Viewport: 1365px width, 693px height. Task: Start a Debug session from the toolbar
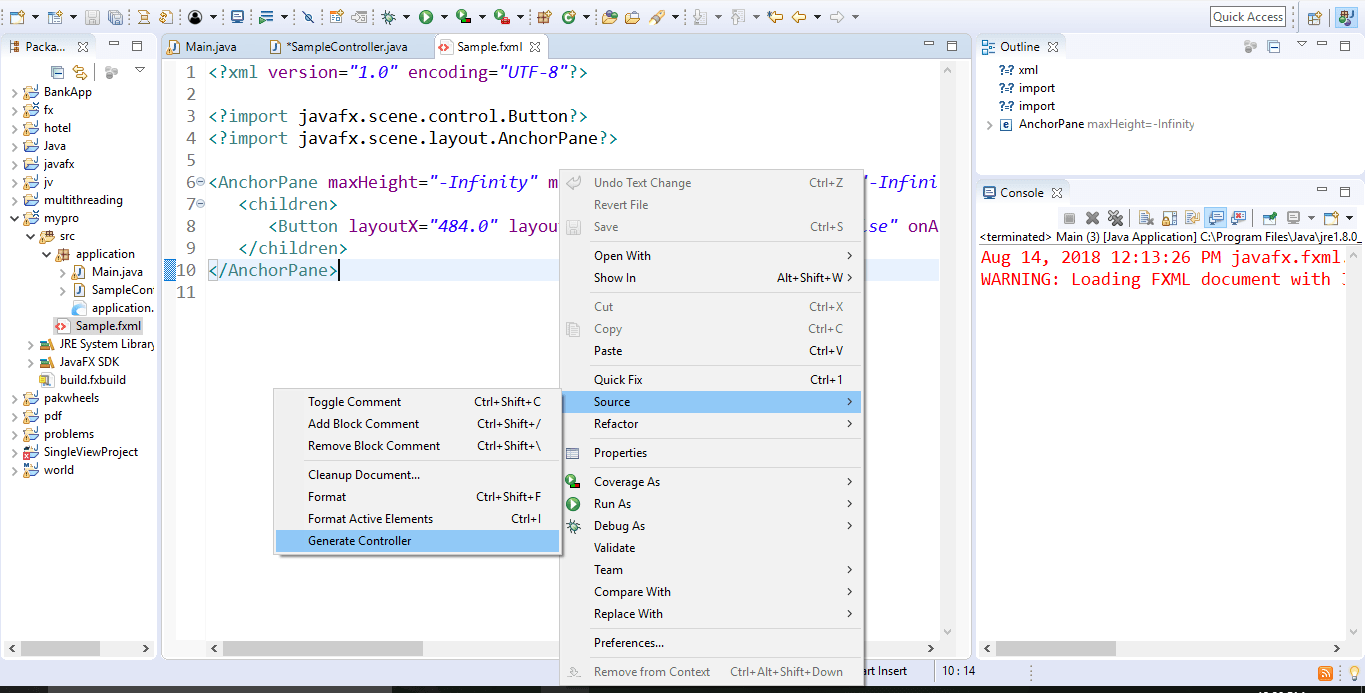click(388, 16)
